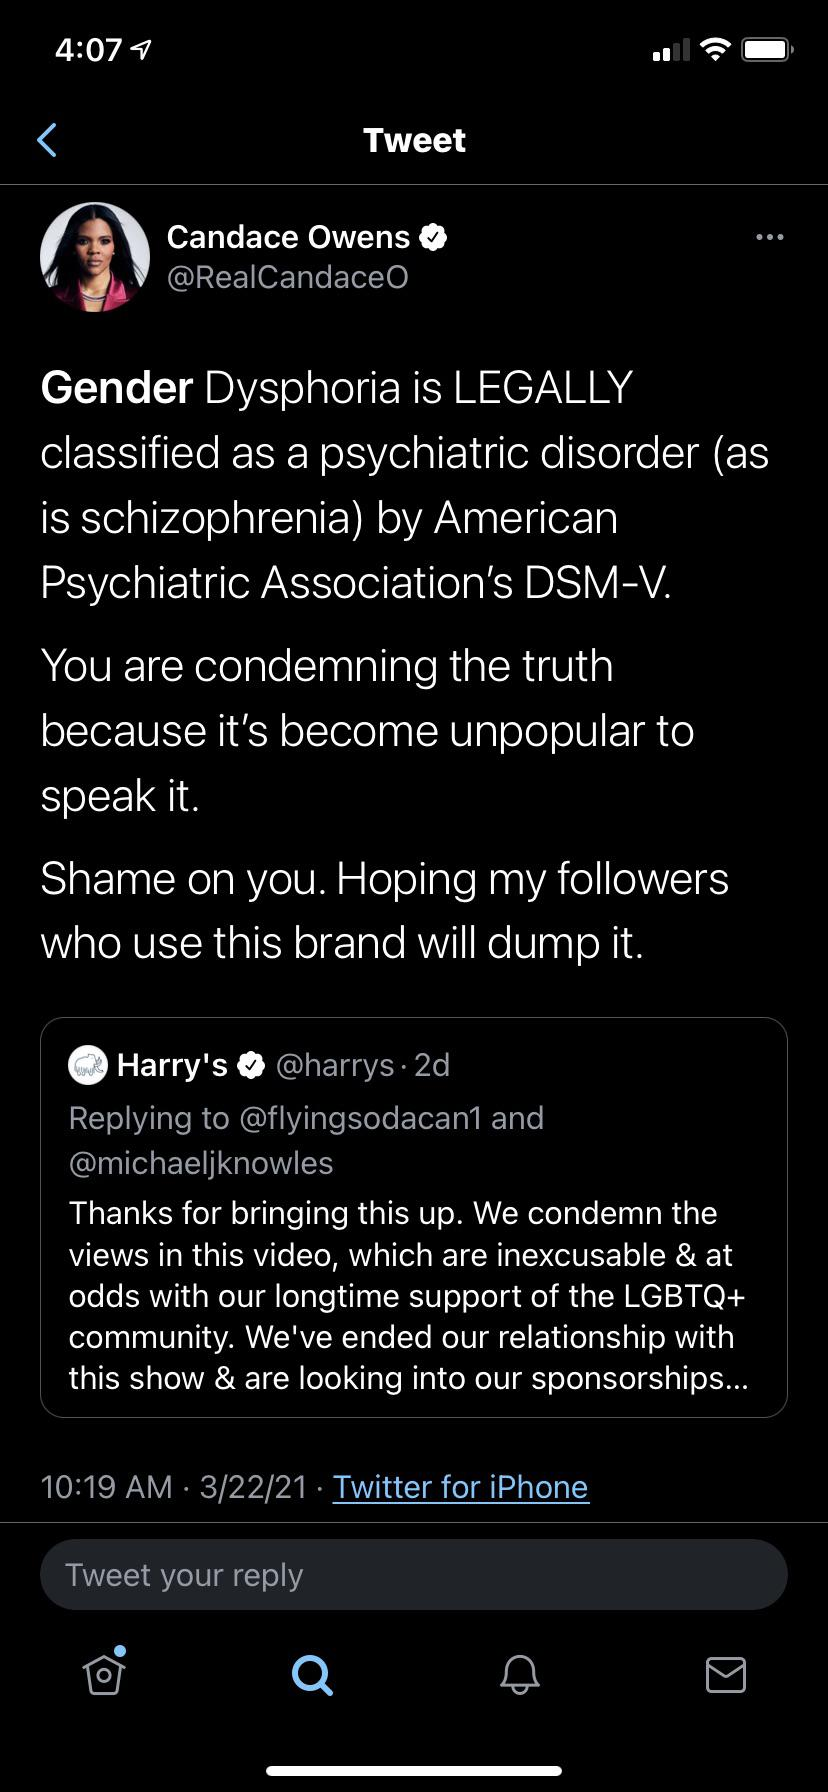Open the @RealCandaceO handle

[x=287, y=277]
